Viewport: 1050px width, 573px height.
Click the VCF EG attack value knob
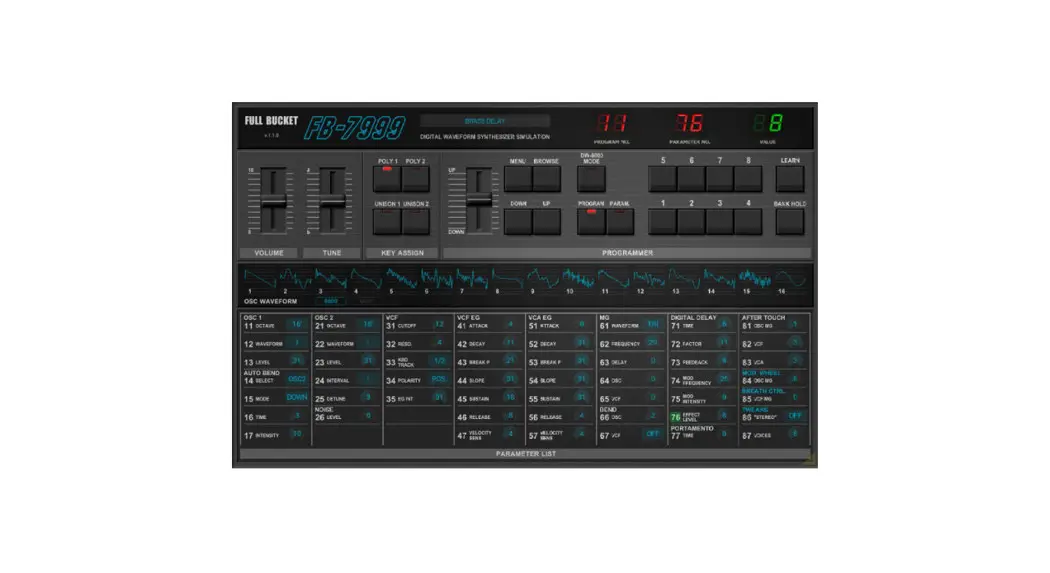509,325
